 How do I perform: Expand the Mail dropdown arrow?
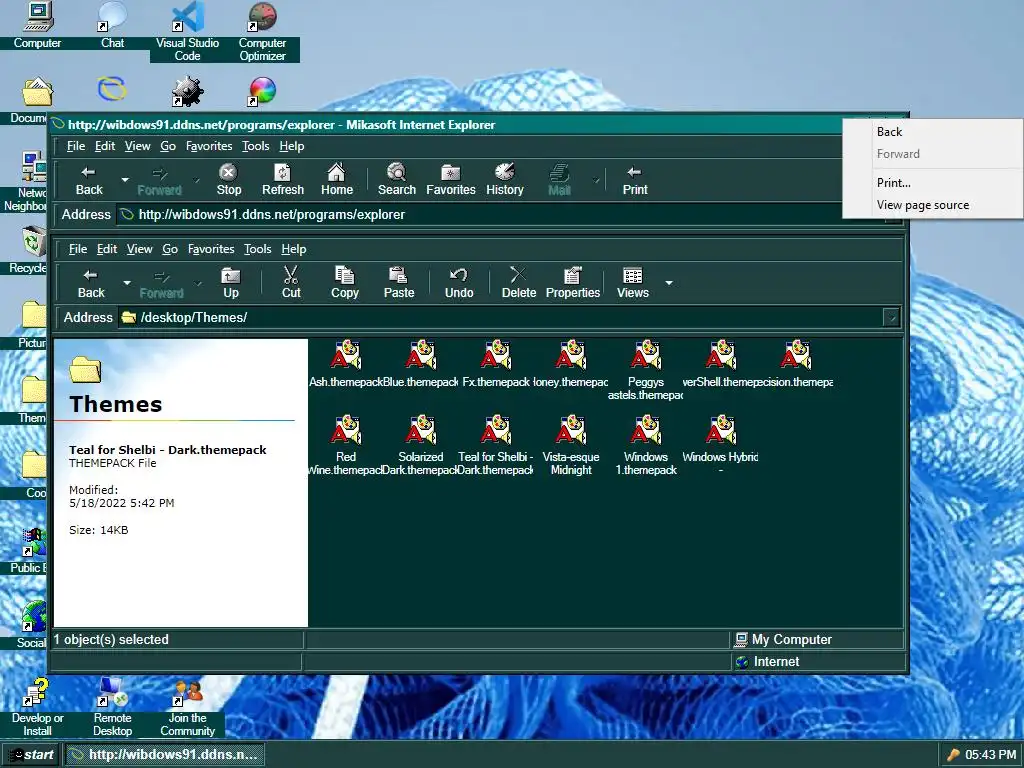click(596, 180)
